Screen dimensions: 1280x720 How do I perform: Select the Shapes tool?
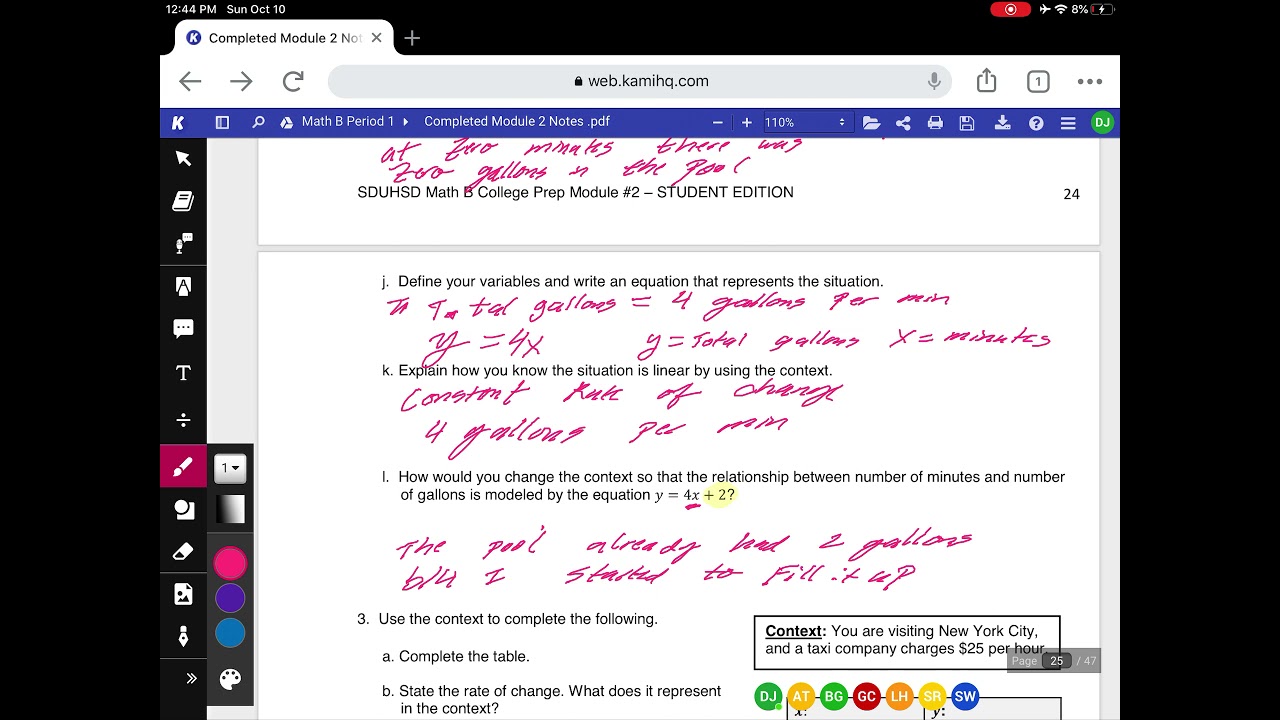[x=183, y=509]
